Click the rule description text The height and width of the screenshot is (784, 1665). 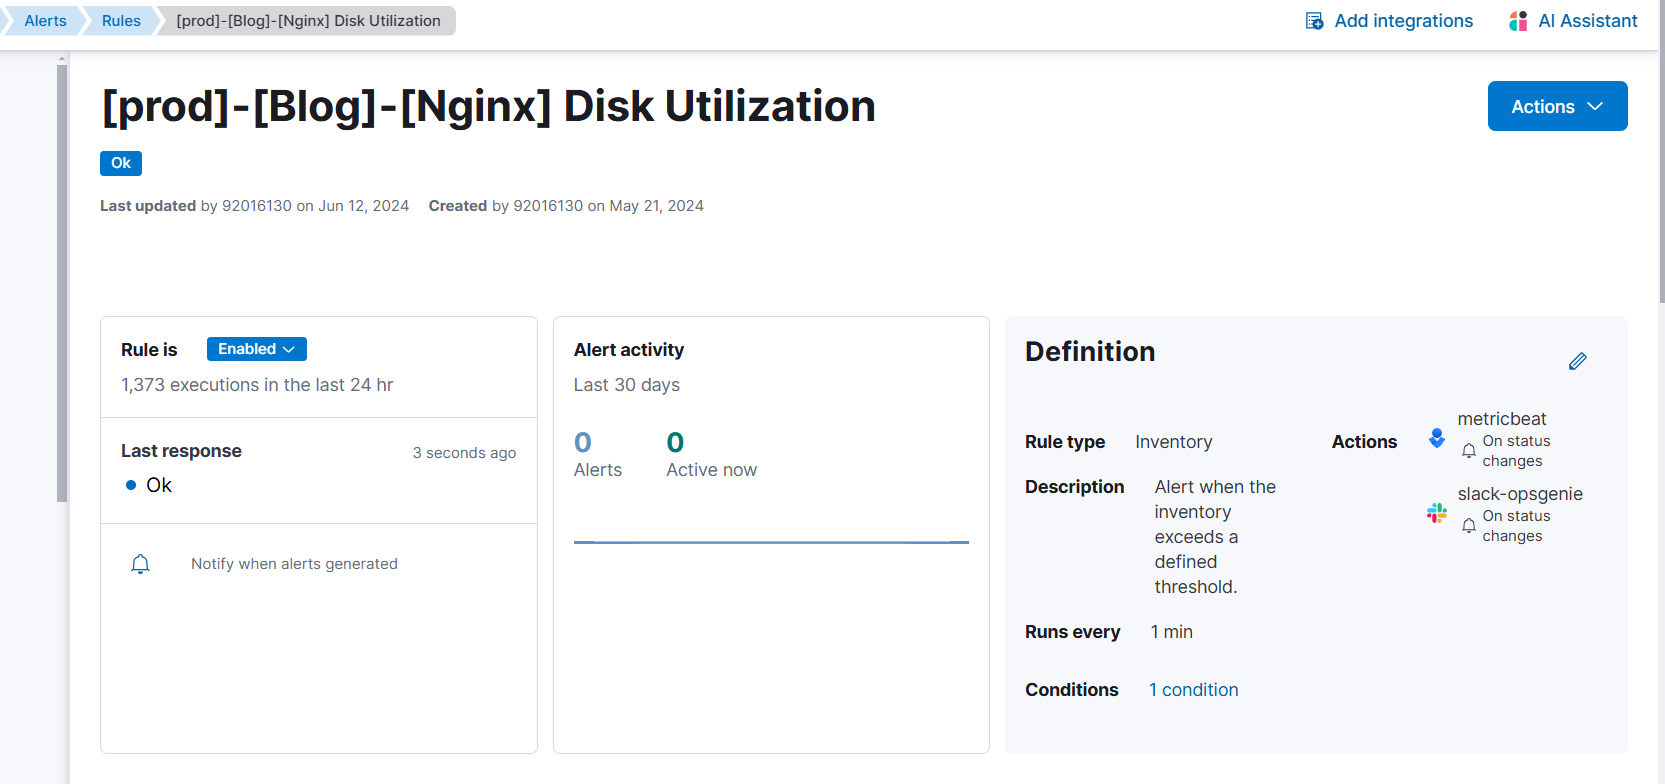[x=1215, y=537]
